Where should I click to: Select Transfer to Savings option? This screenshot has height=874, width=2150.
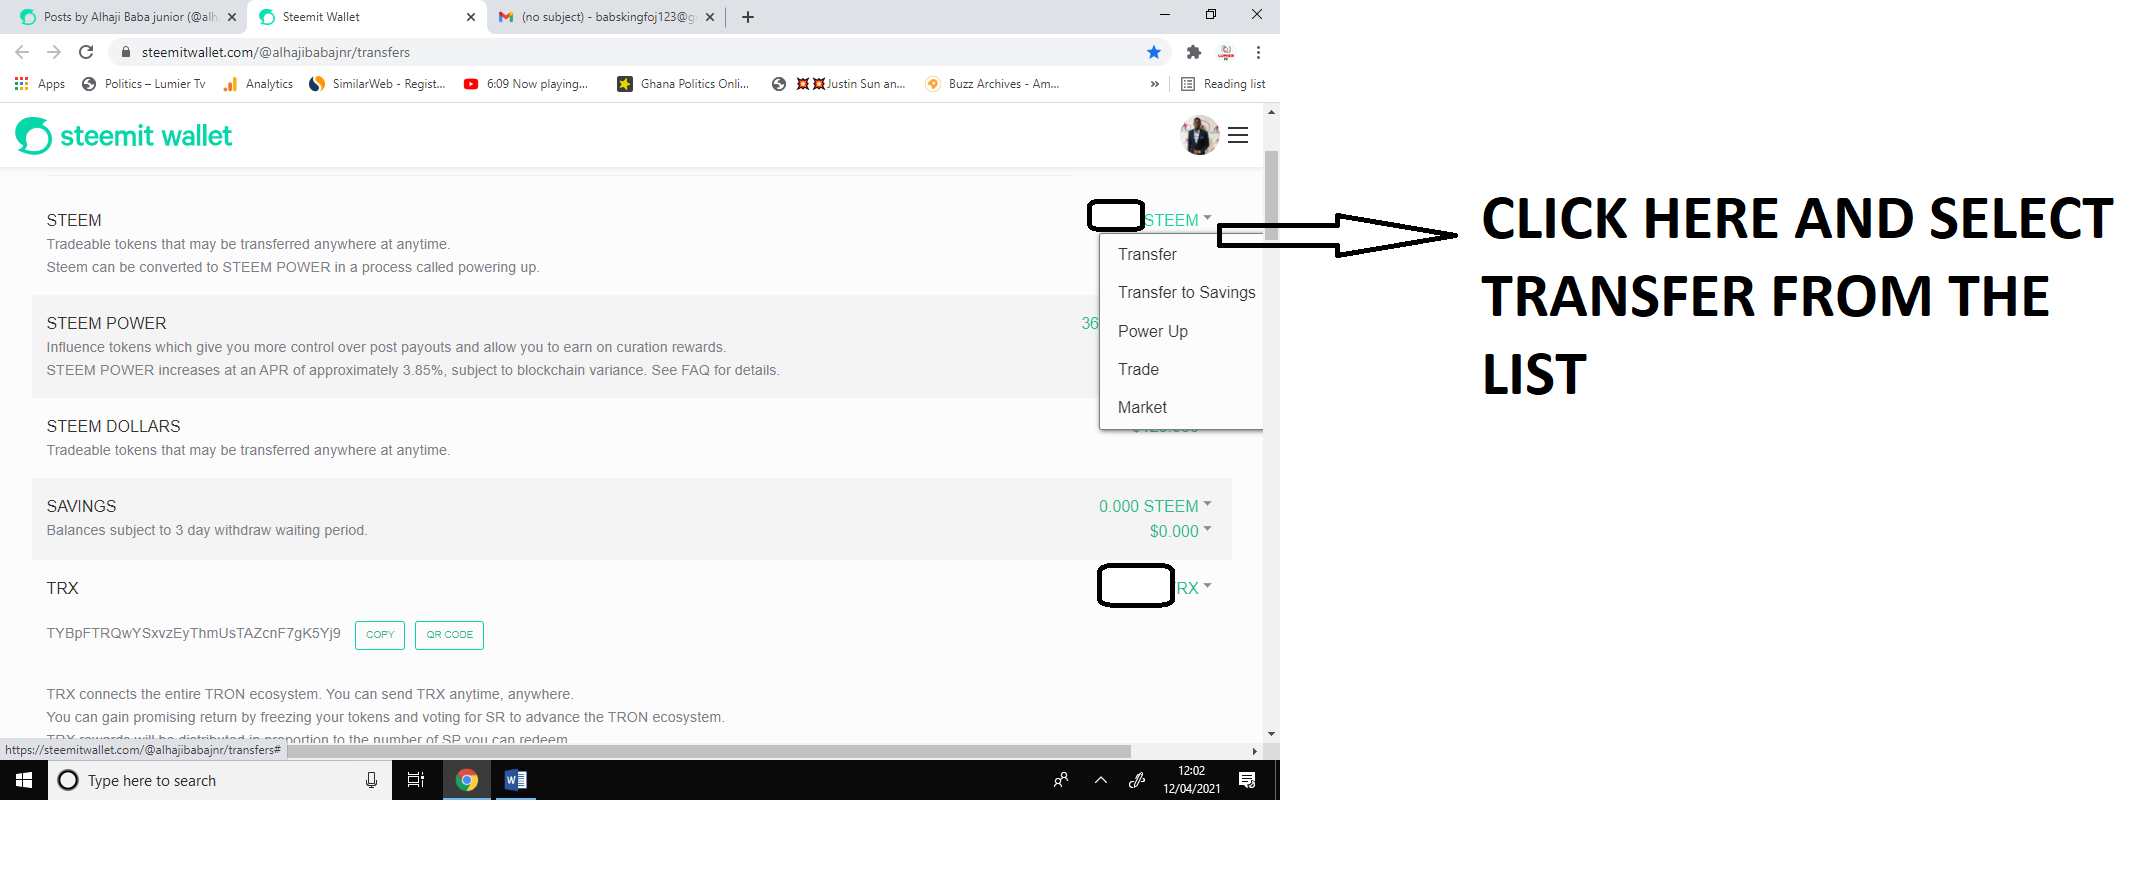point(1186,292)
